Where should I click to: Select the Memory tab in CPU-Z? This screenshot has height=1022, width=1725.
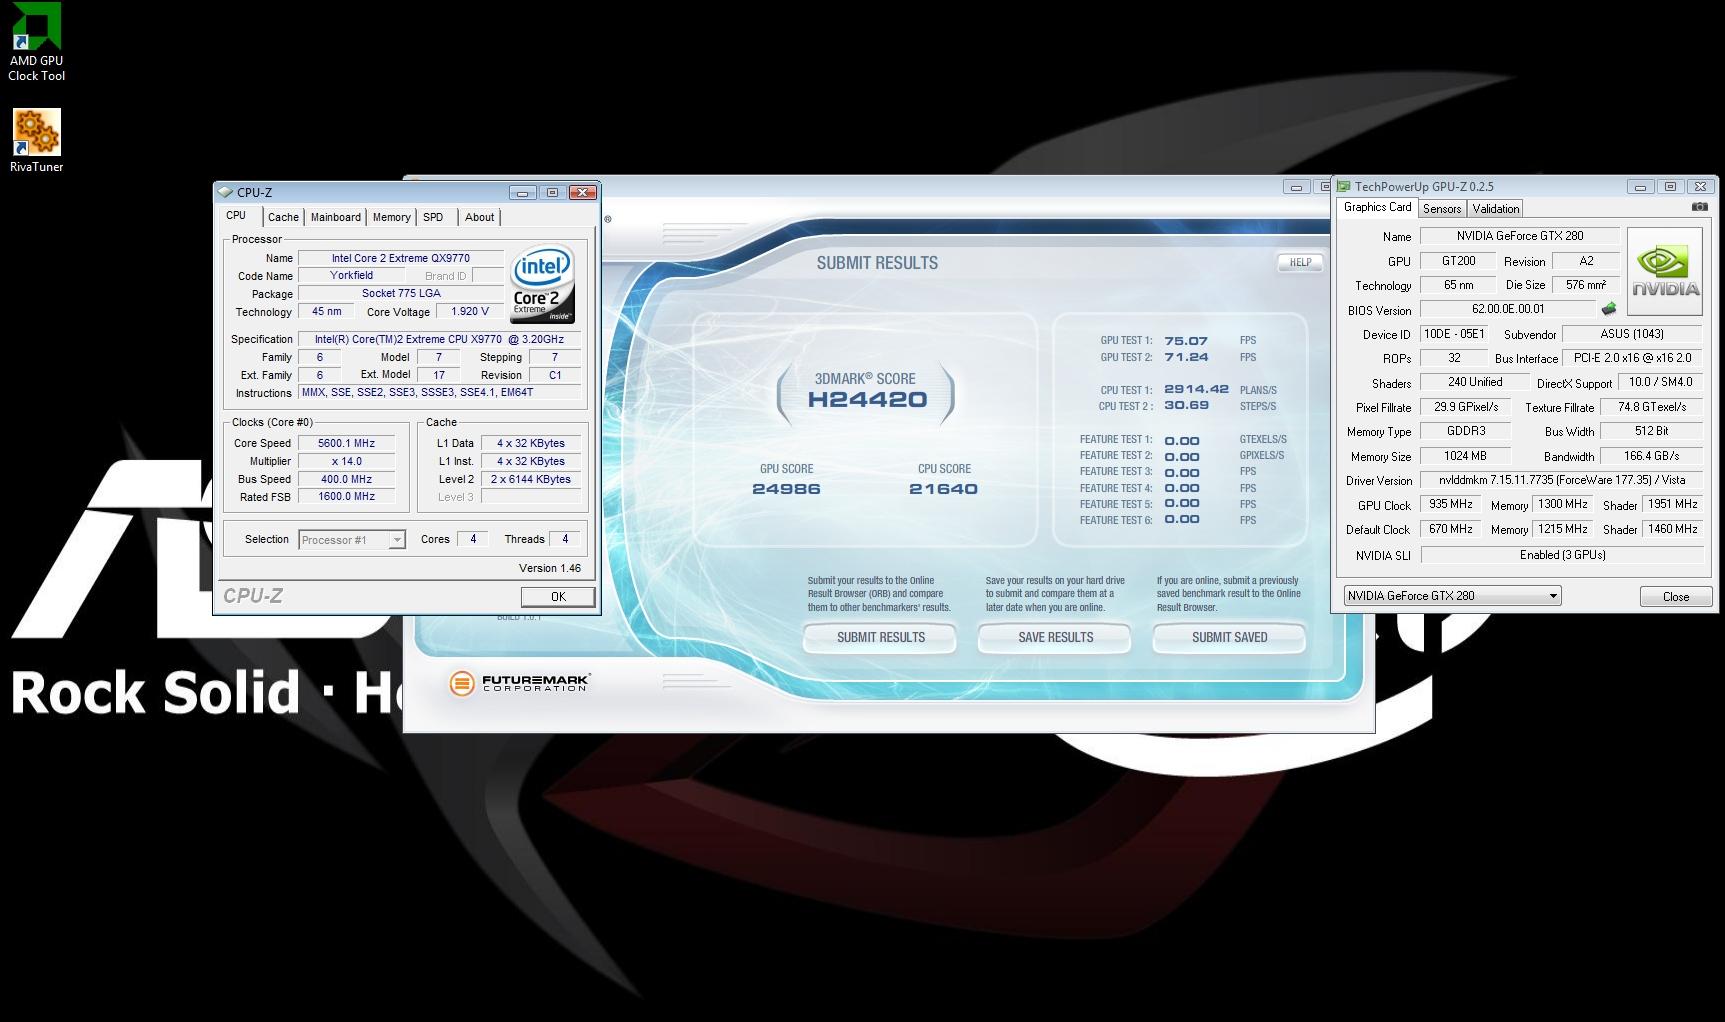tap(391, 217)
